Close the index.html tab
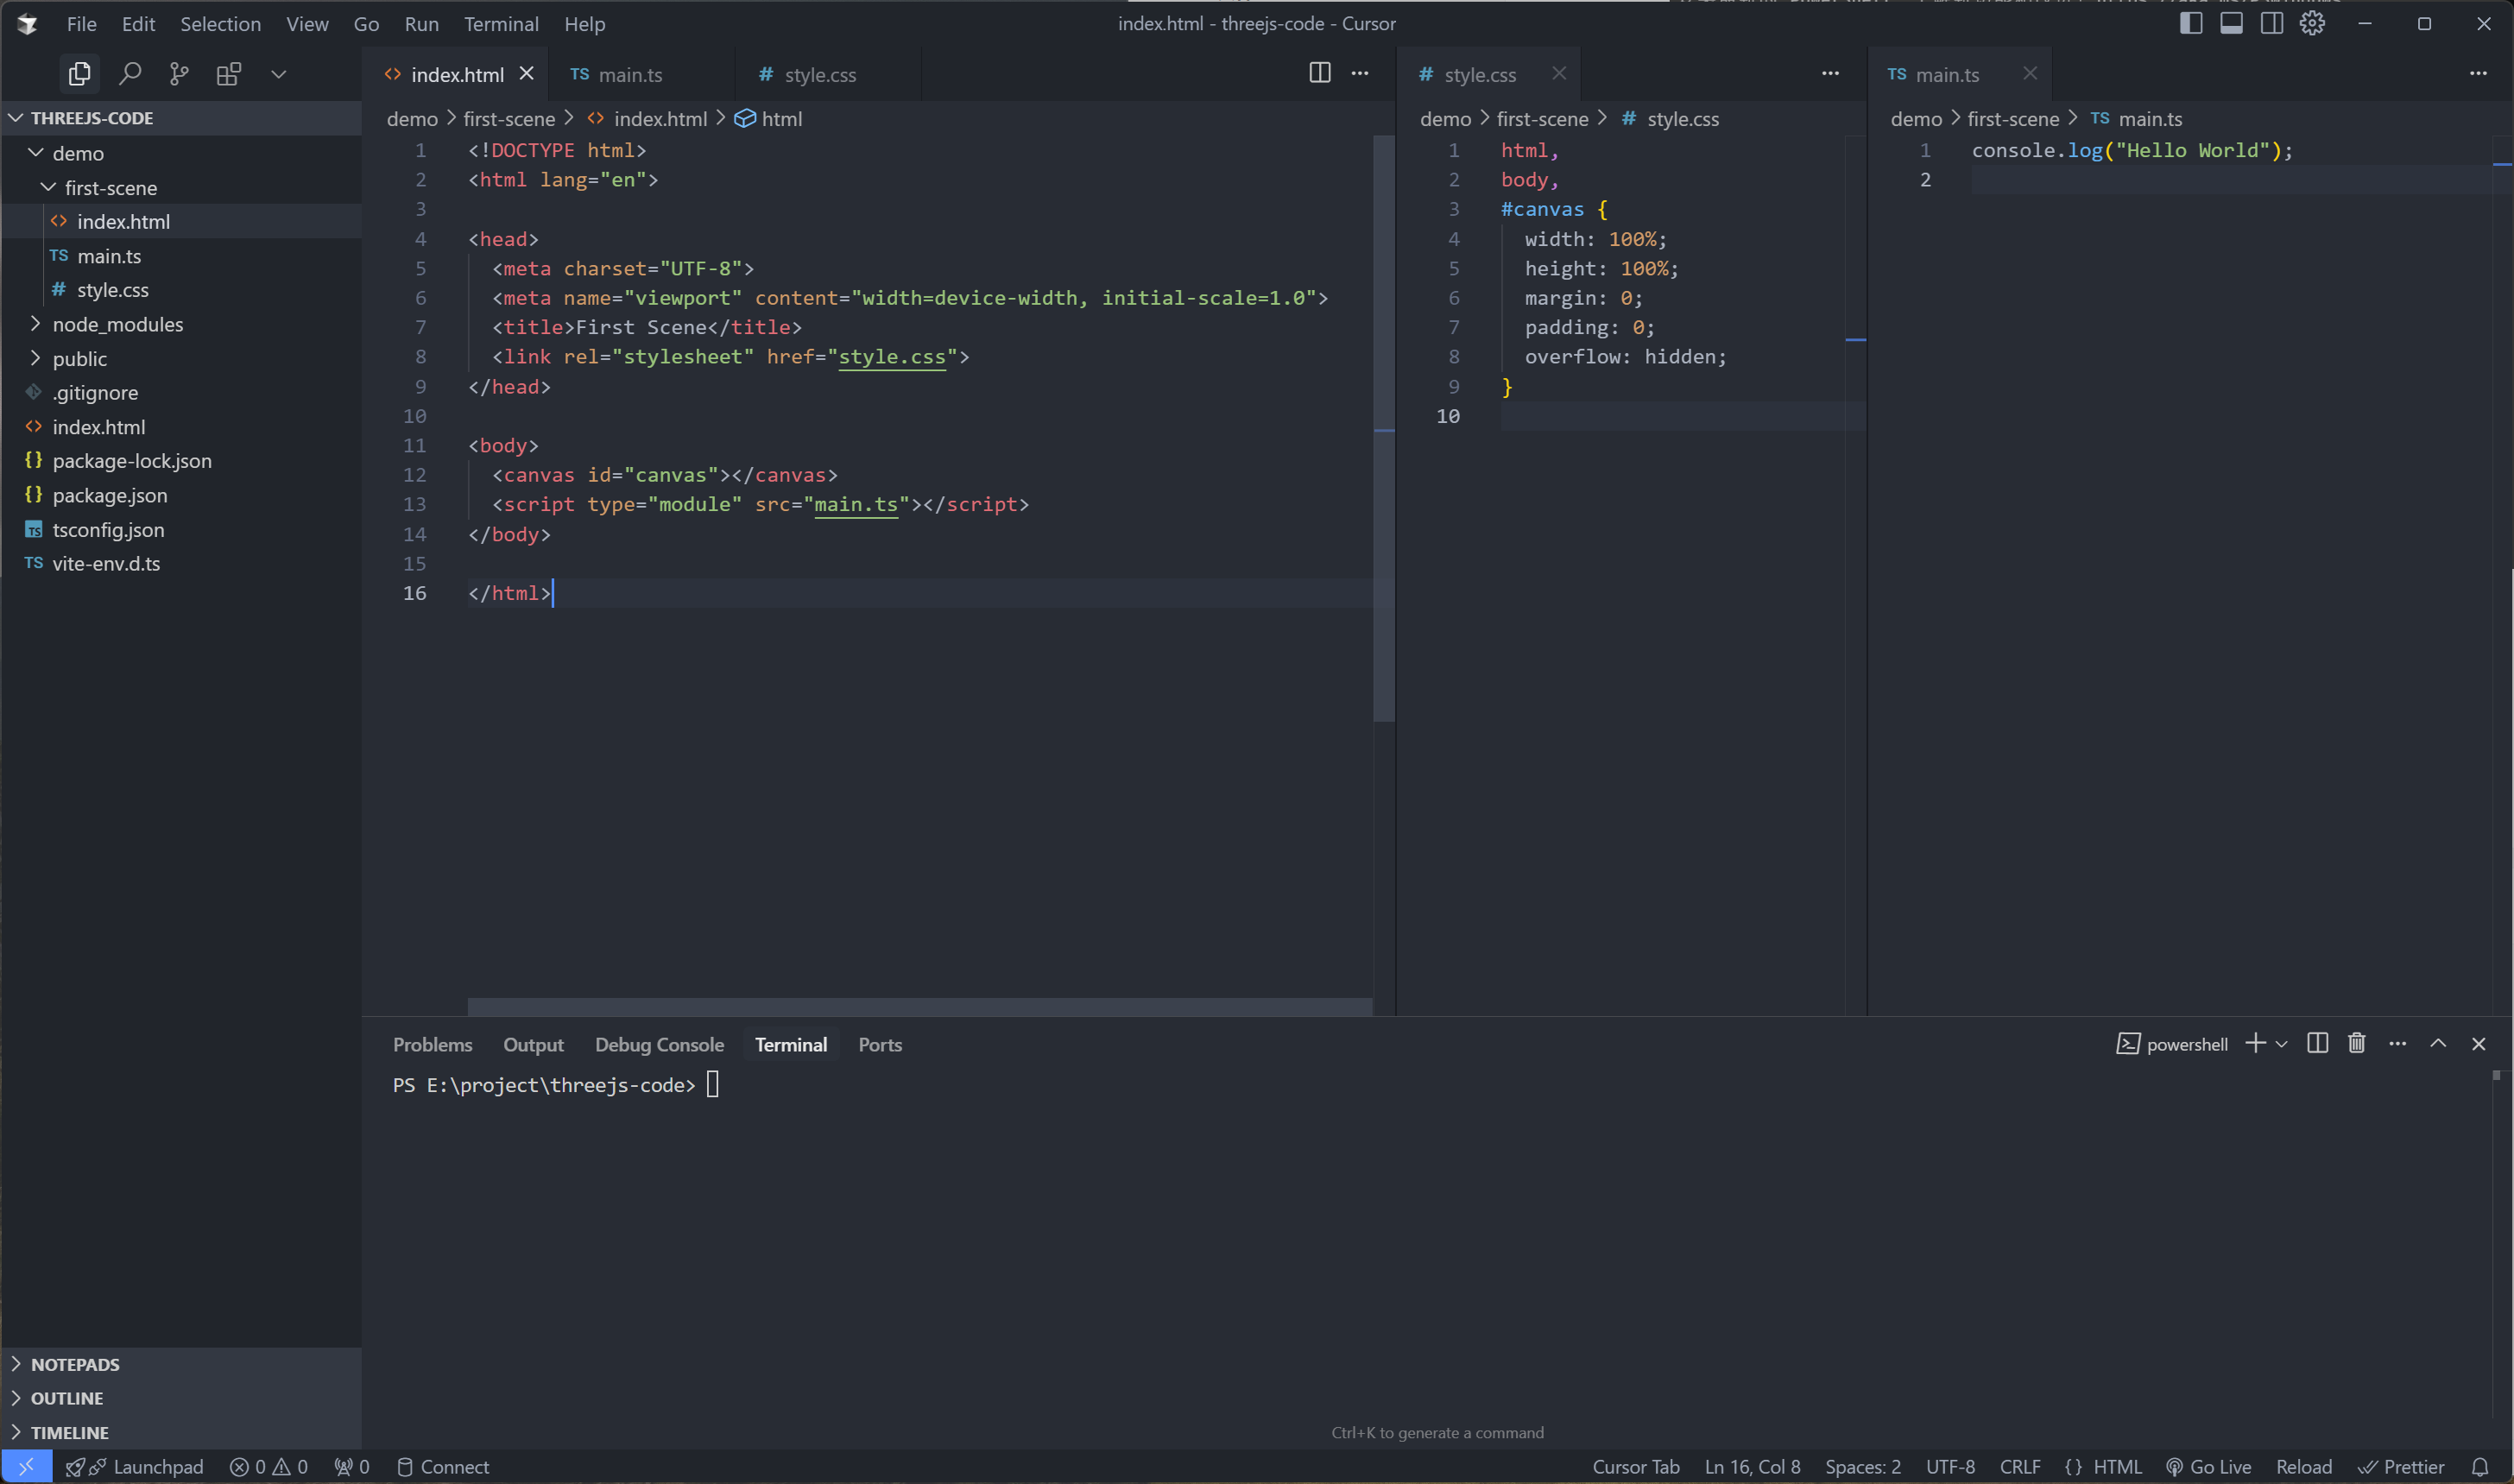2514x1484 pixels. [x=526, y=74]
